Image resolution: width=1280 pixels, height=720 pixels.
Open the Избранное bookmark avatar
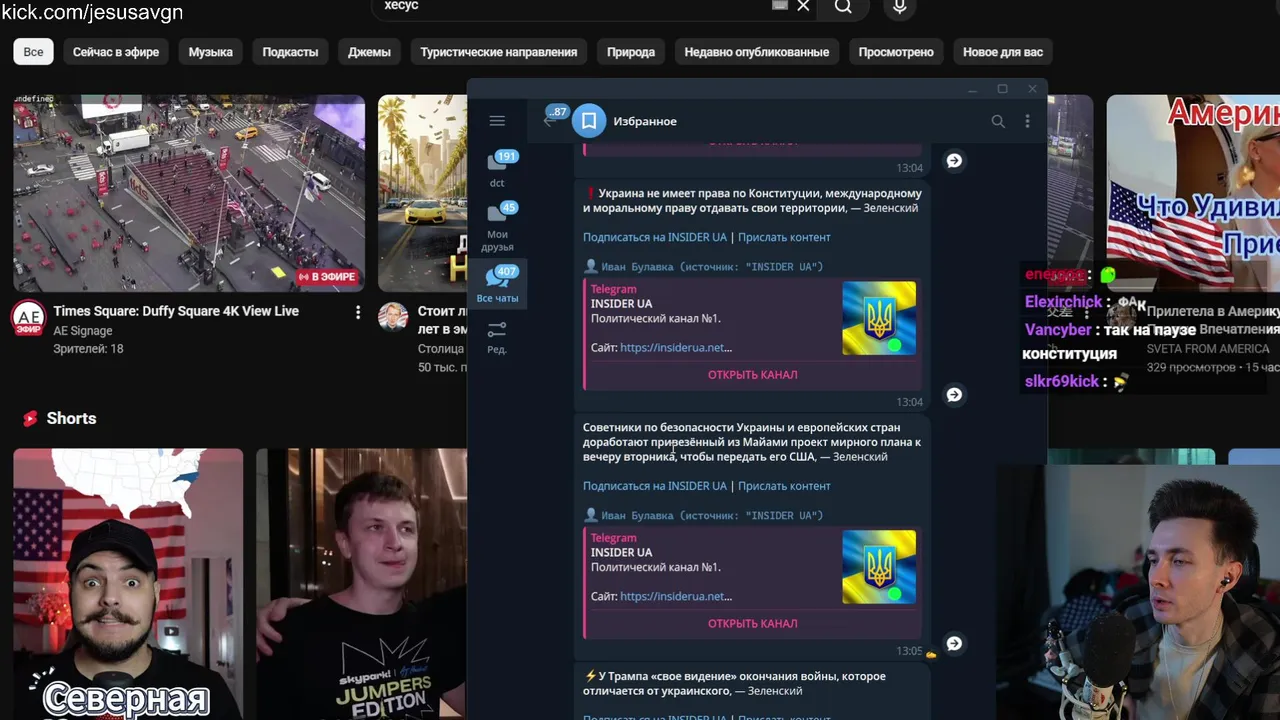(589, 121)
